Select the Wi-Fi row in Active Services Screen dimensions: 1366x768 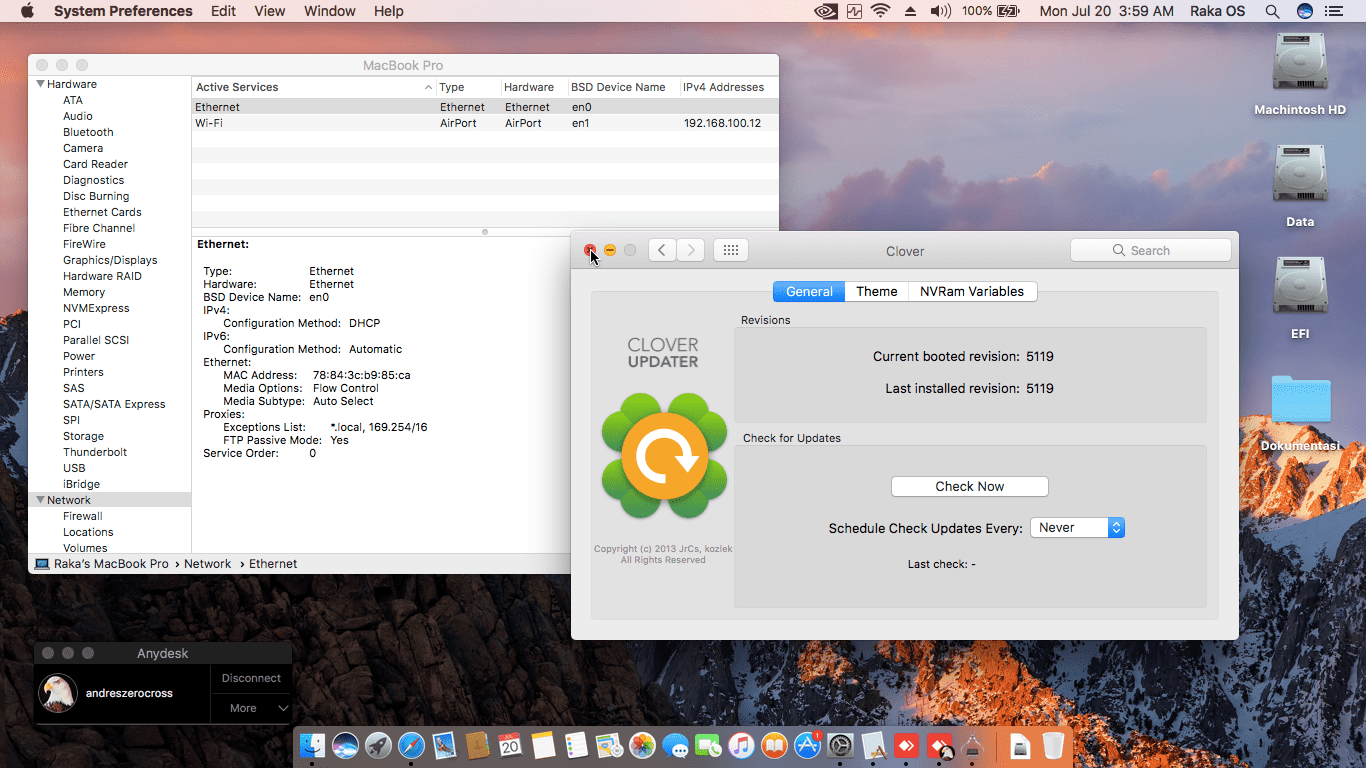tap(485, 123)
